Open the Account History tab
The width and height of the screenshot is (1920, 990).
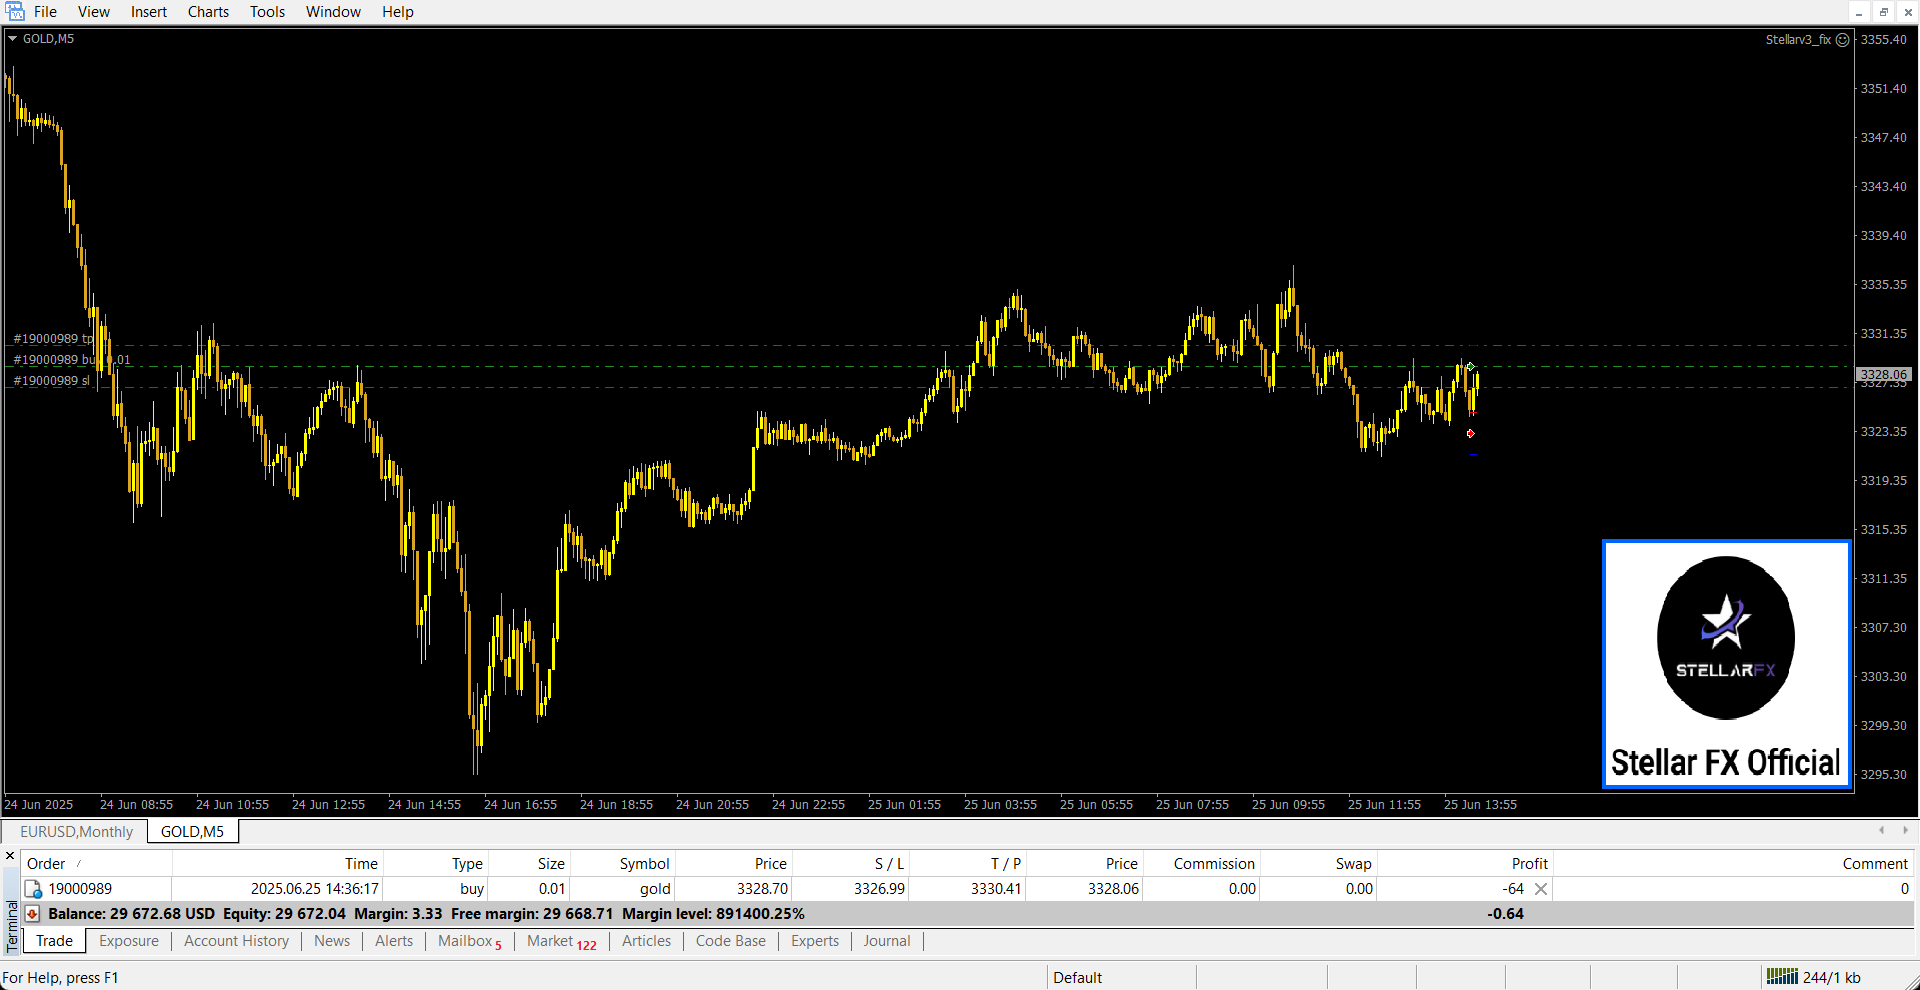coord(236,941)
